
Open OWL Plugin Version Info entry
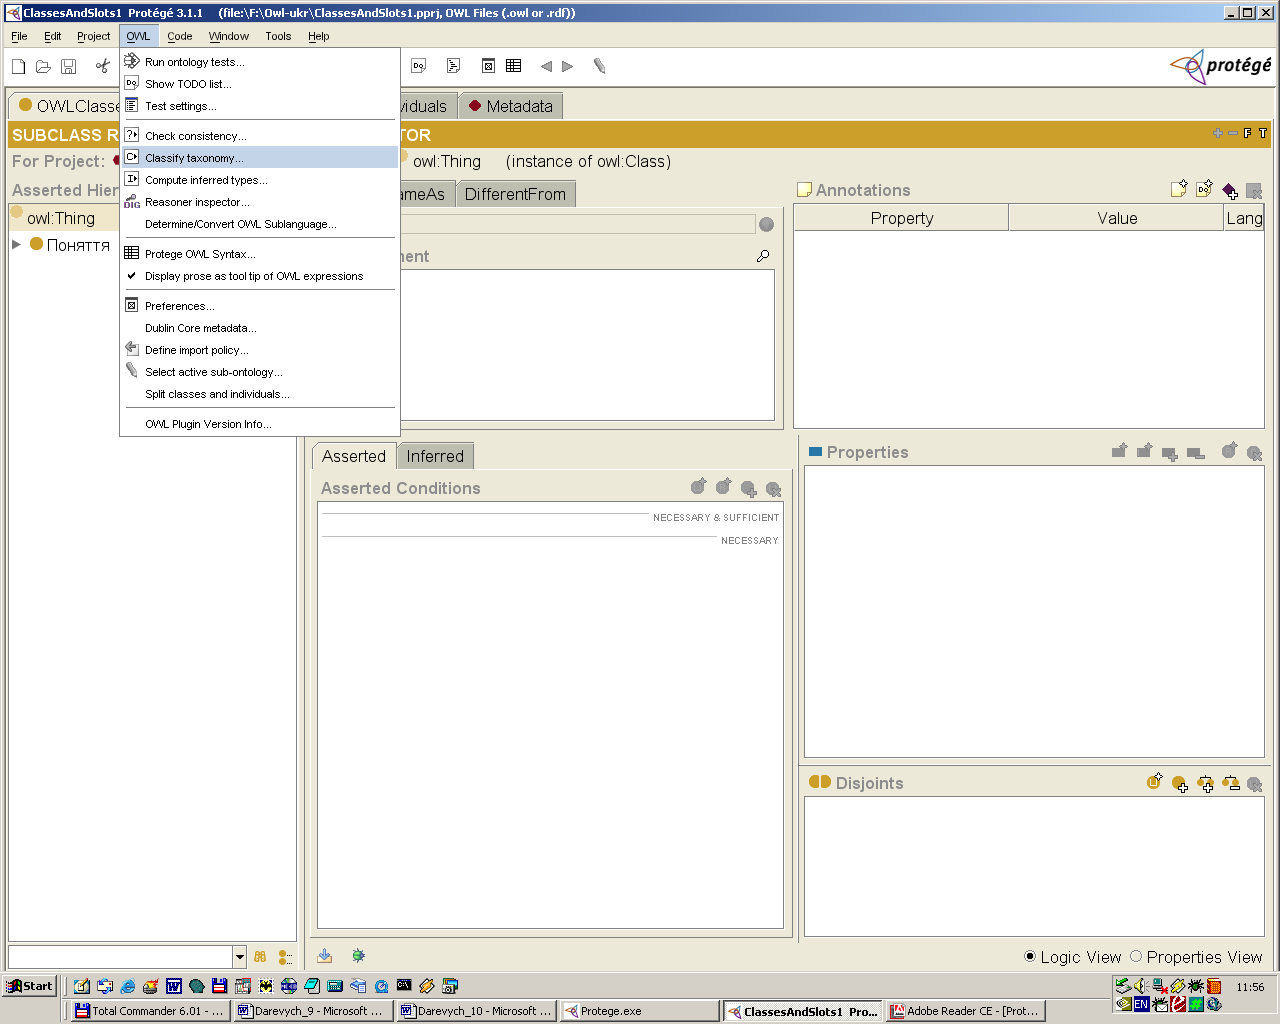tap(260, 424)
